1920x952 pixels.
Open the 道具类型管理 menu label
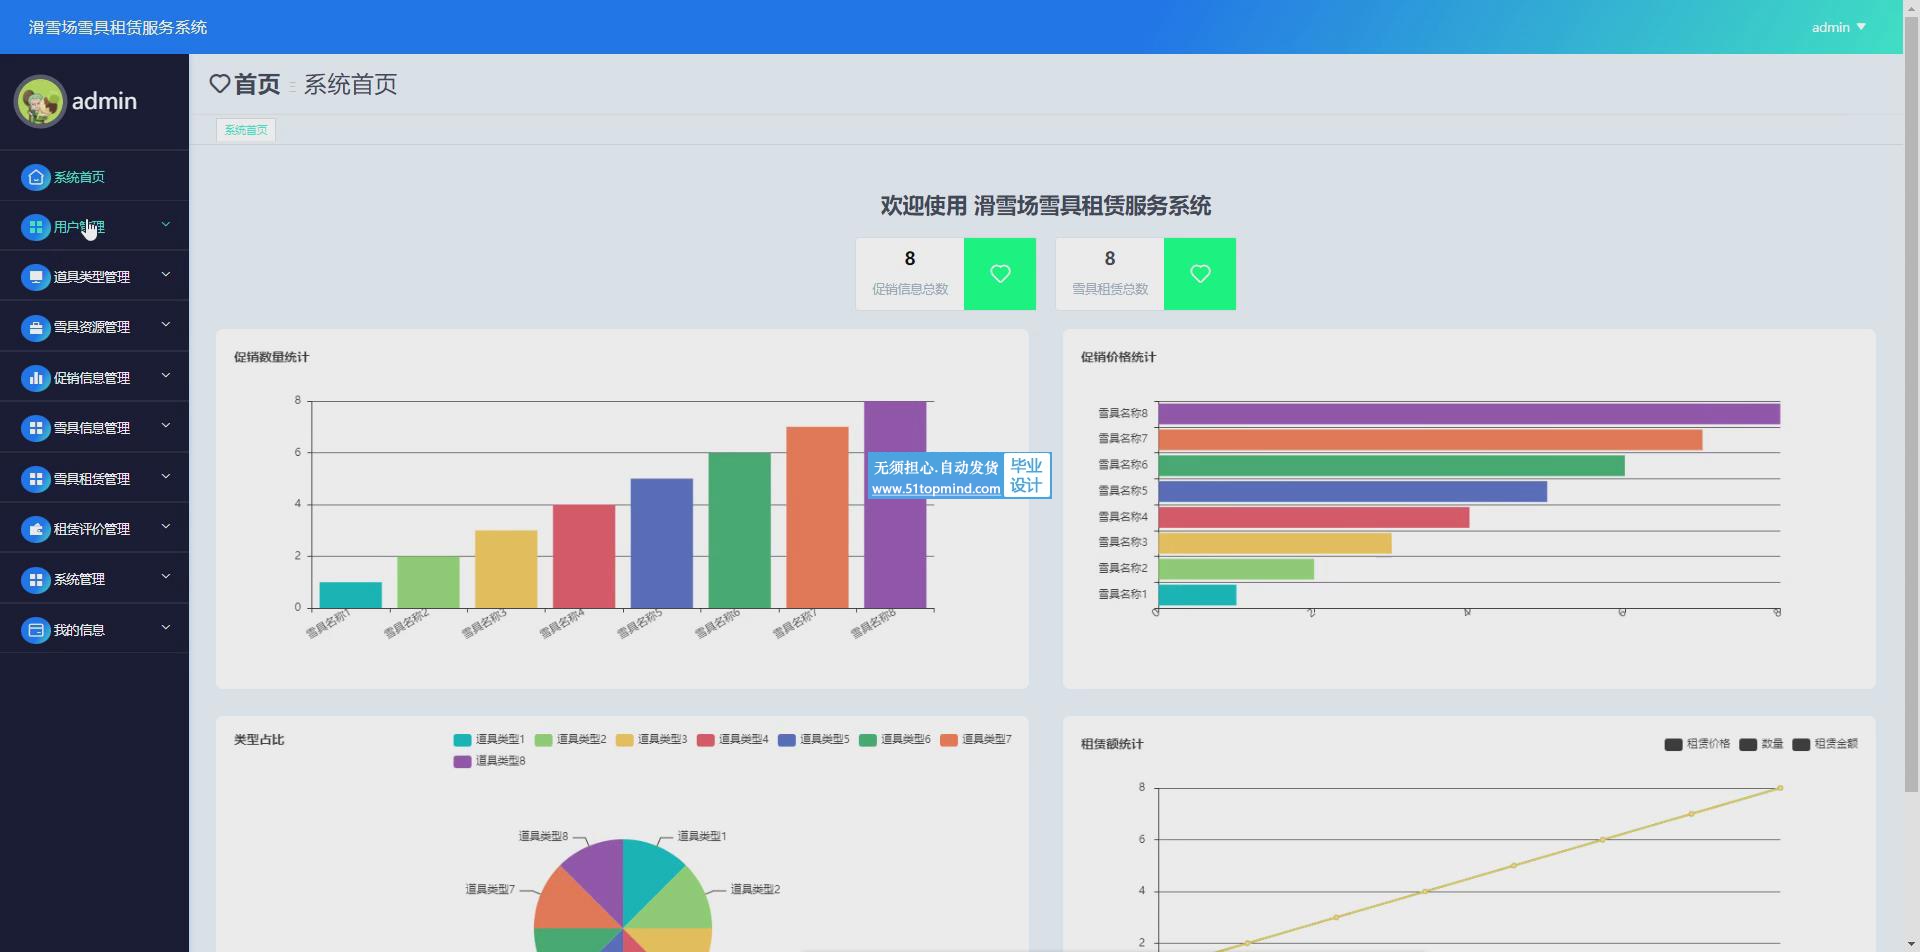click(92, 277)
